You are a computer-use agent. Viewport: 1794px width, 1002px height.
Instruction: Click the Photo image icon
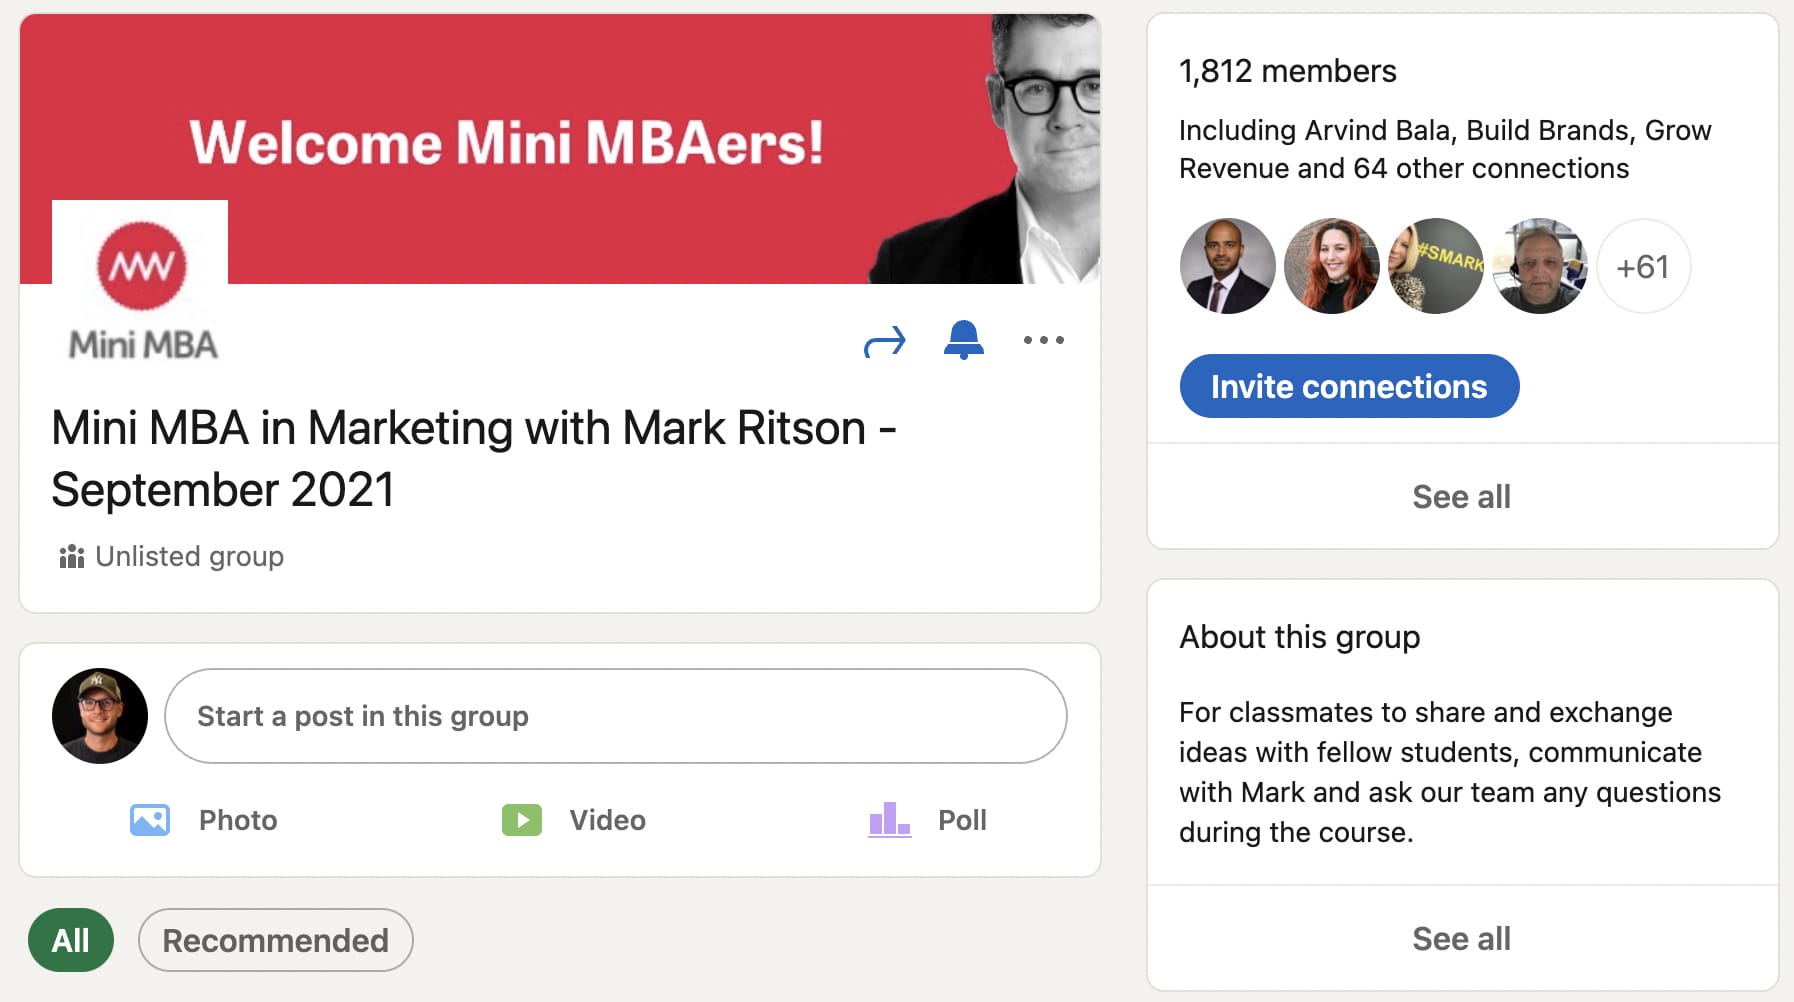click(150, 820)
